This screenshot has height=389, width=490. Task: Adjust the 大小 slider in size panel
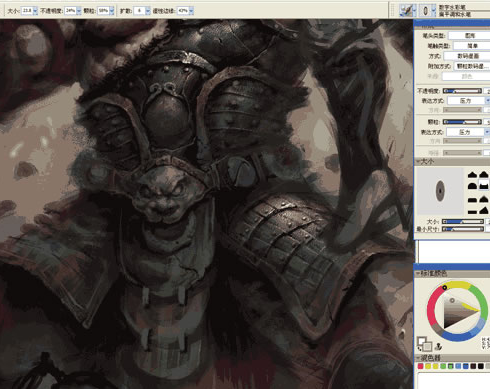463,221
